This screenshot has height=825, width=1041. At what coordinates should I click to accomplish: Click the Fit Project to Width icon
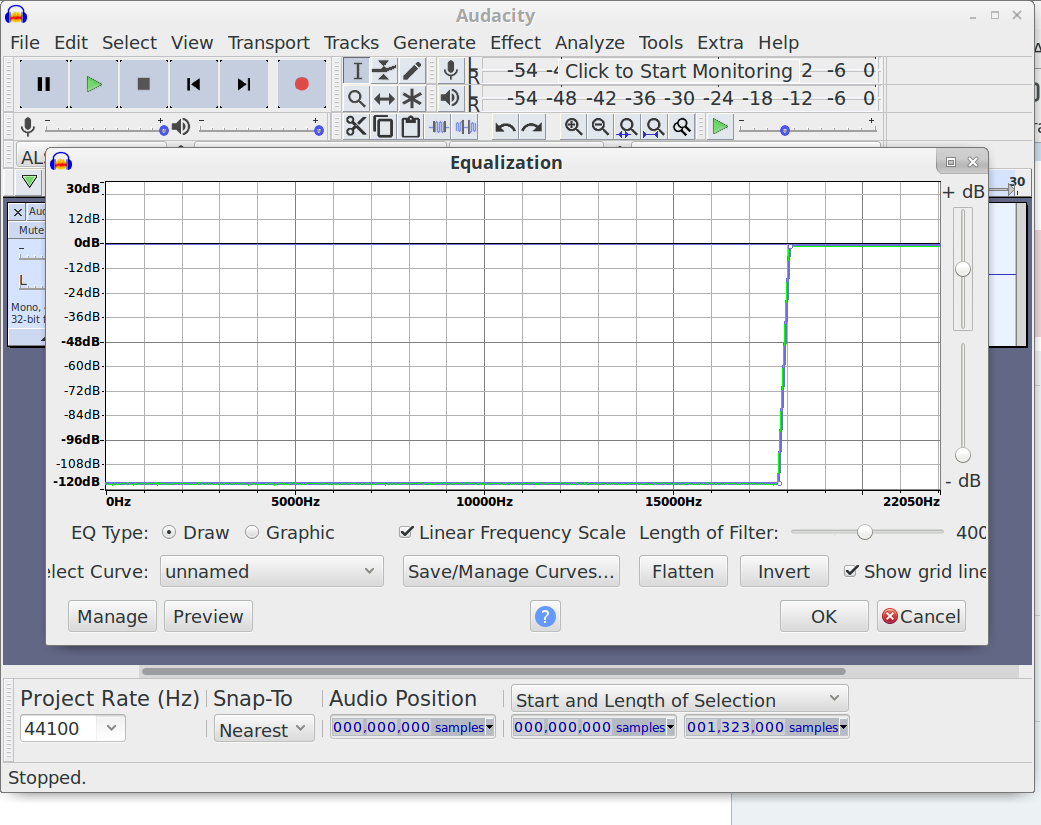pyautogui.click(x=654, y=126)
